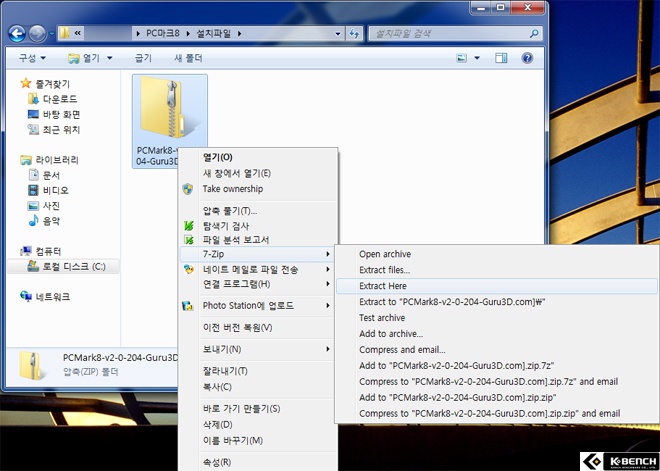Go back with the Explorer back arrow
Viewport: 660px width, 471px height.
[17, 34]
